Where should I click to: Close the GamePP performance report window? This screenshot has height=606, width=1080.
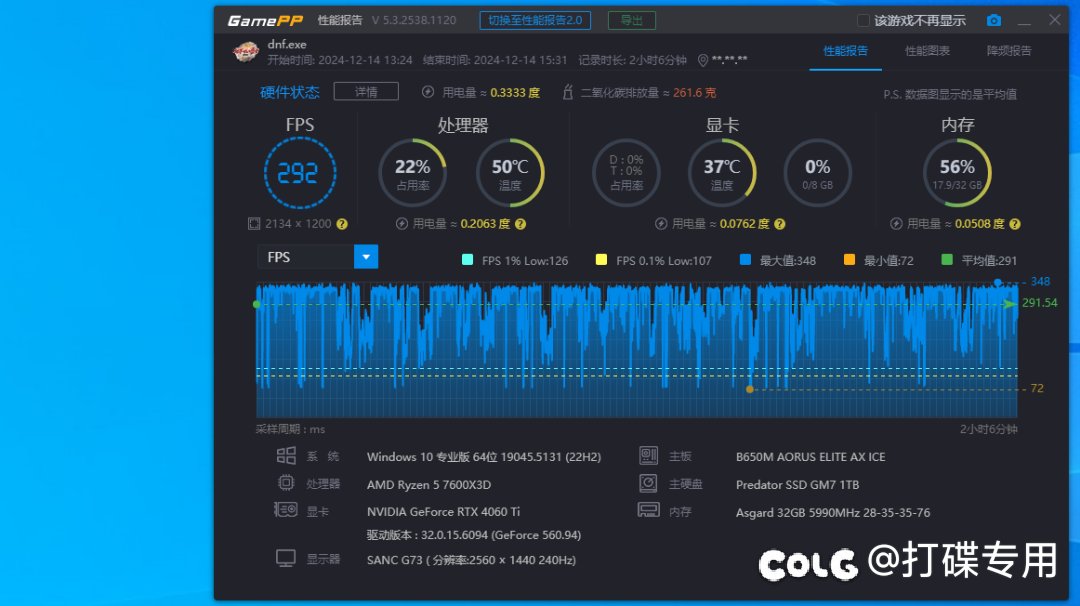1055,20
